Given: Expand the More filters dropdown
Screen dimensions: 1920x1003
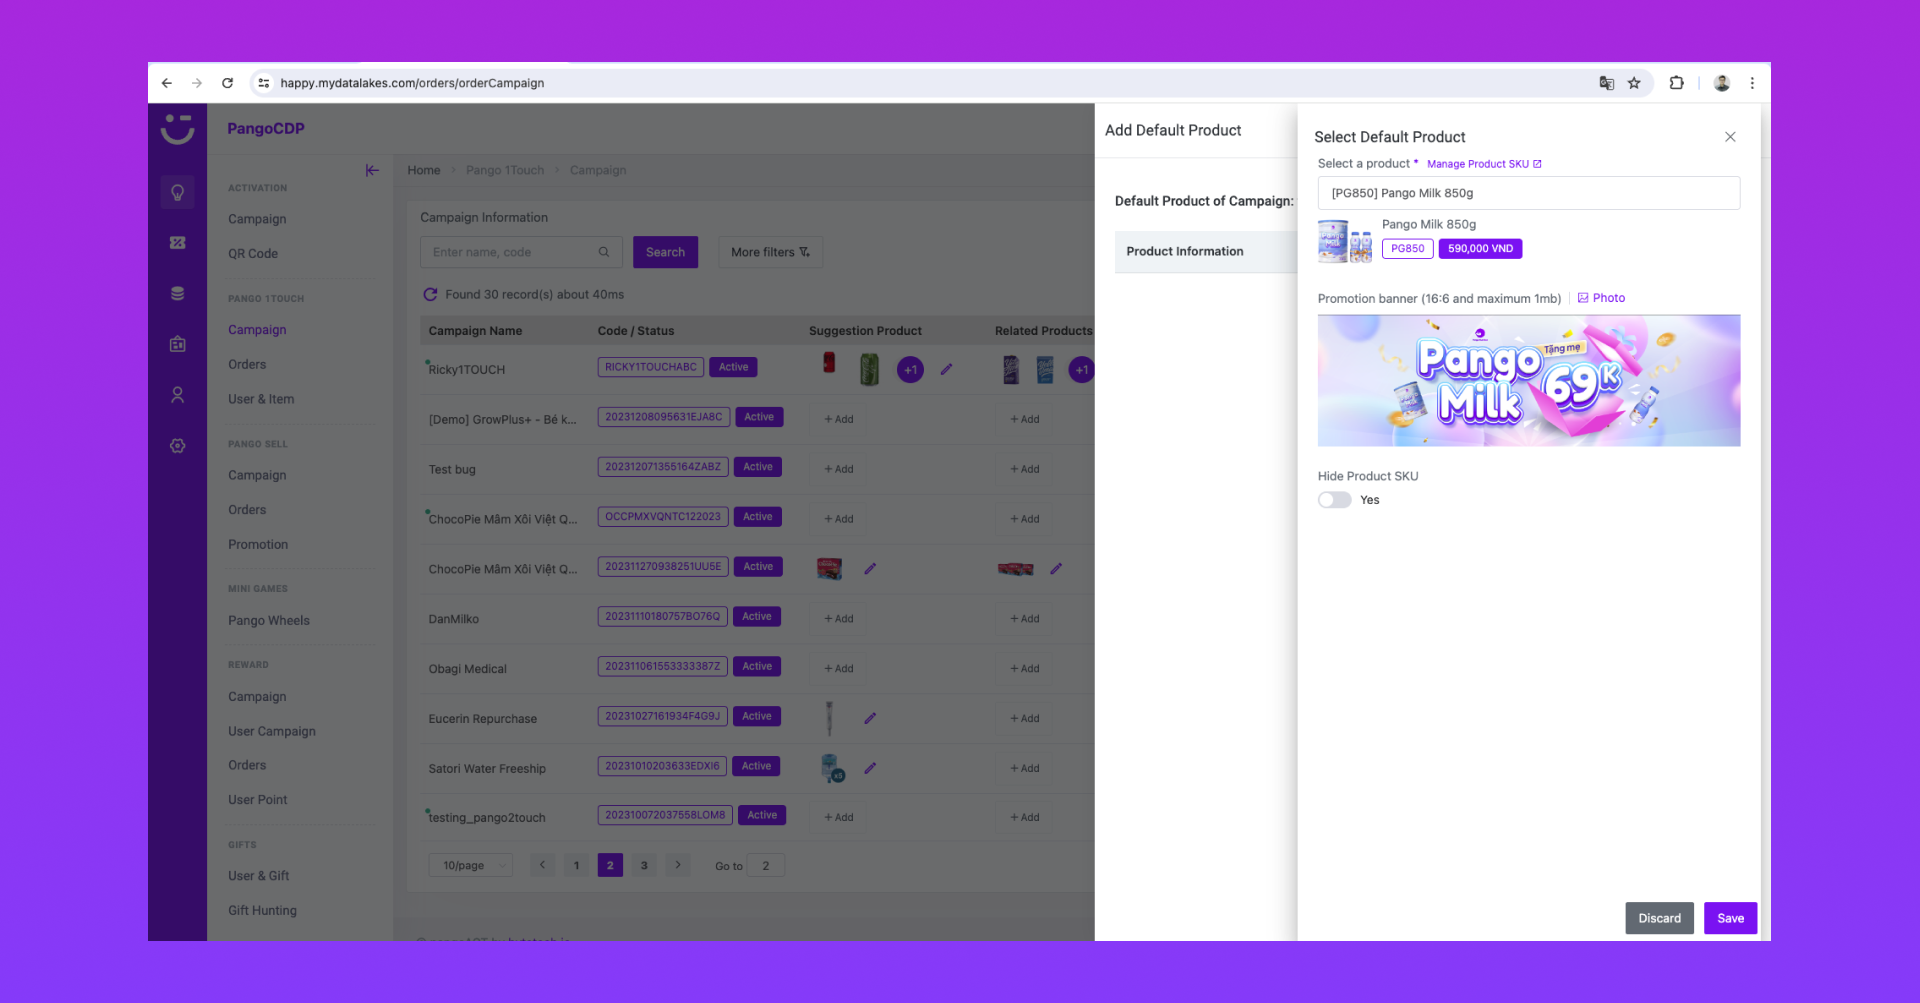Looking at the screenshot, I should pos(770,252).
